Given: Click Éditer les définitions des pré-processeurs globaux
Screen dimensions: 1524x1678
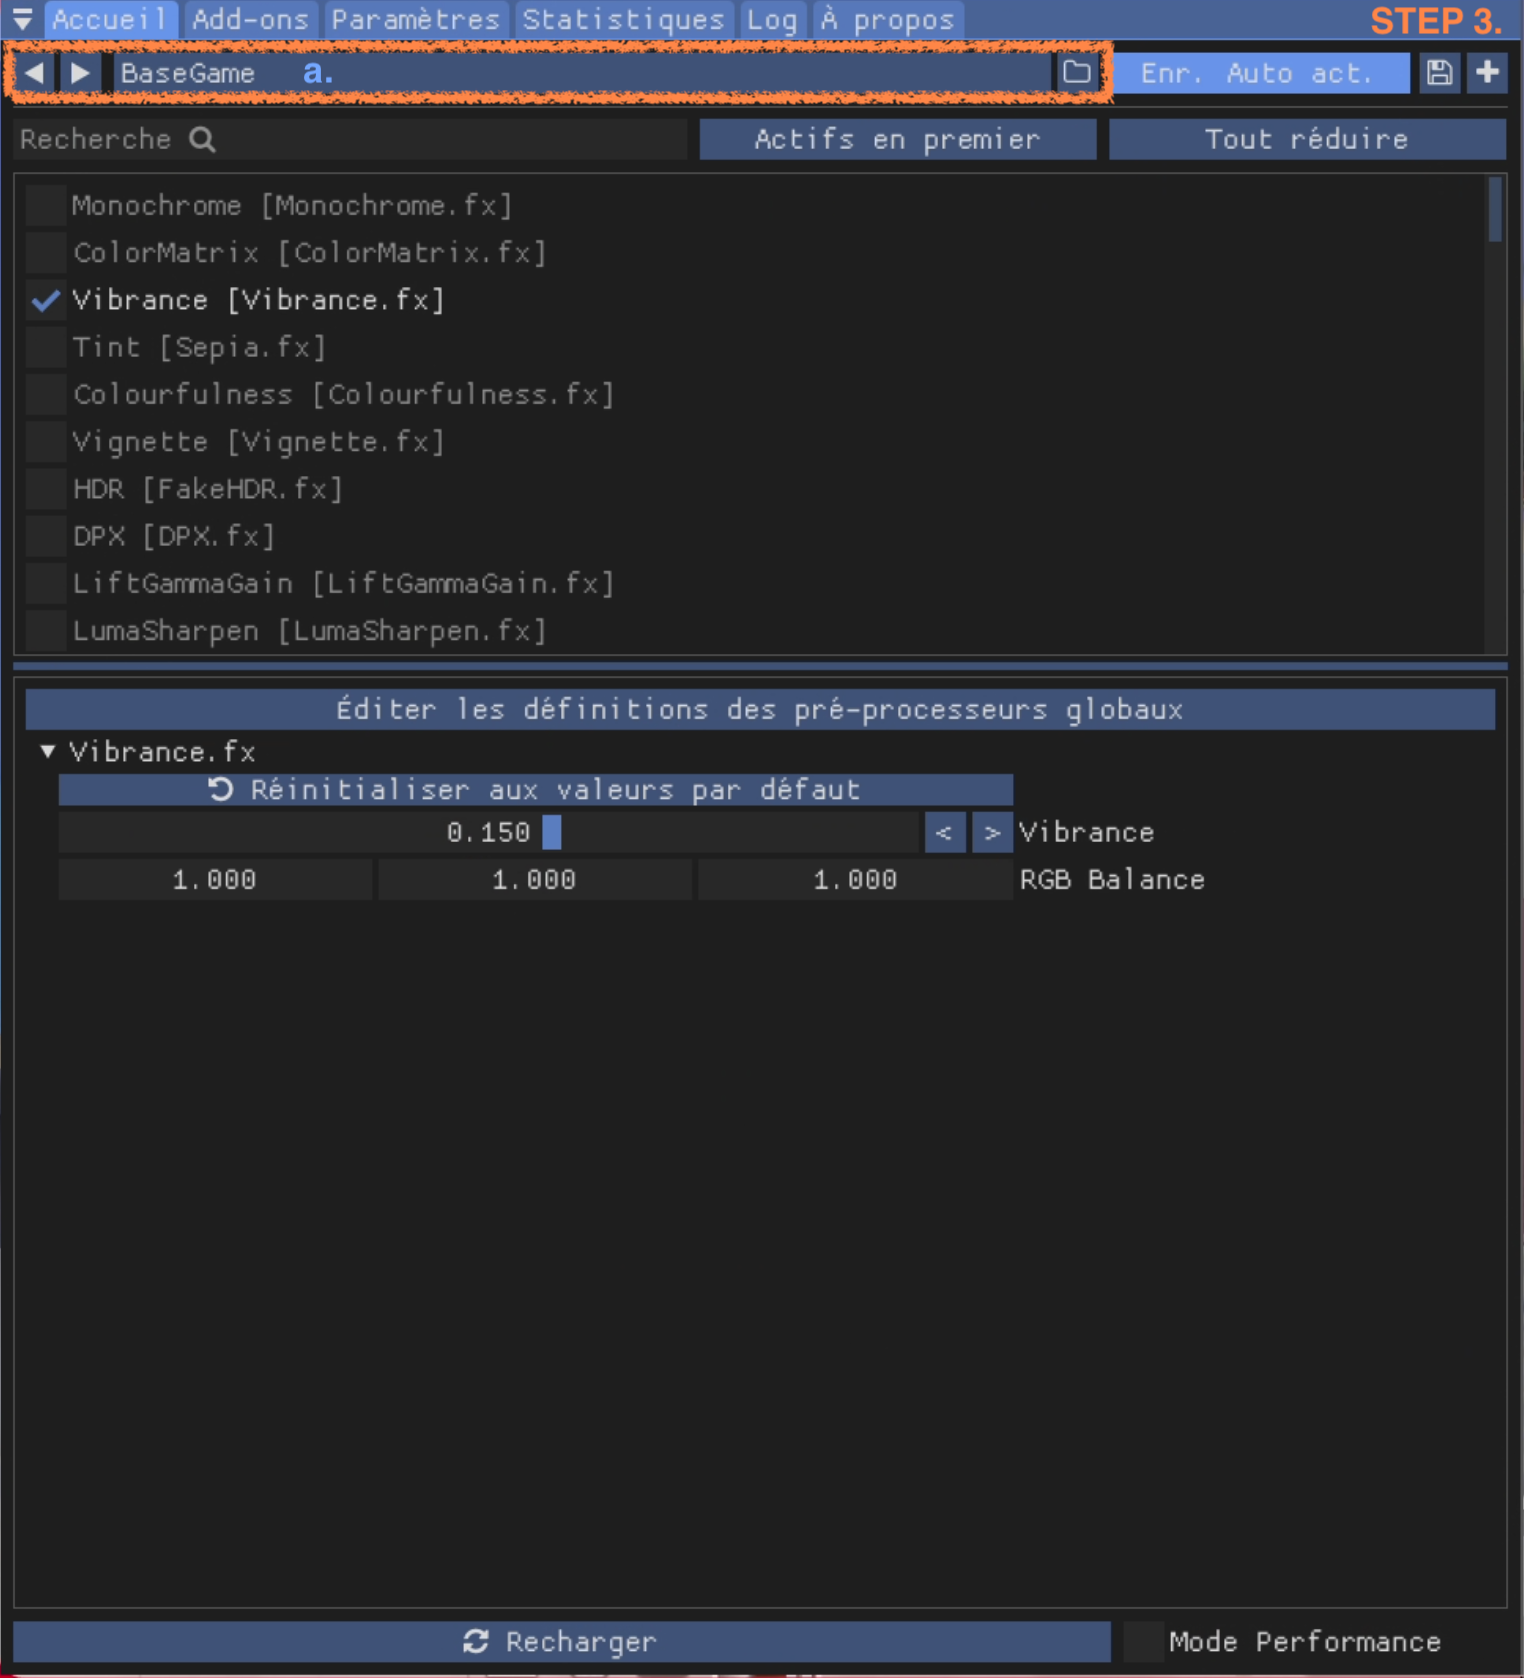Looking at the screenshot, I should pyautogui.click(x=760, y=709).
